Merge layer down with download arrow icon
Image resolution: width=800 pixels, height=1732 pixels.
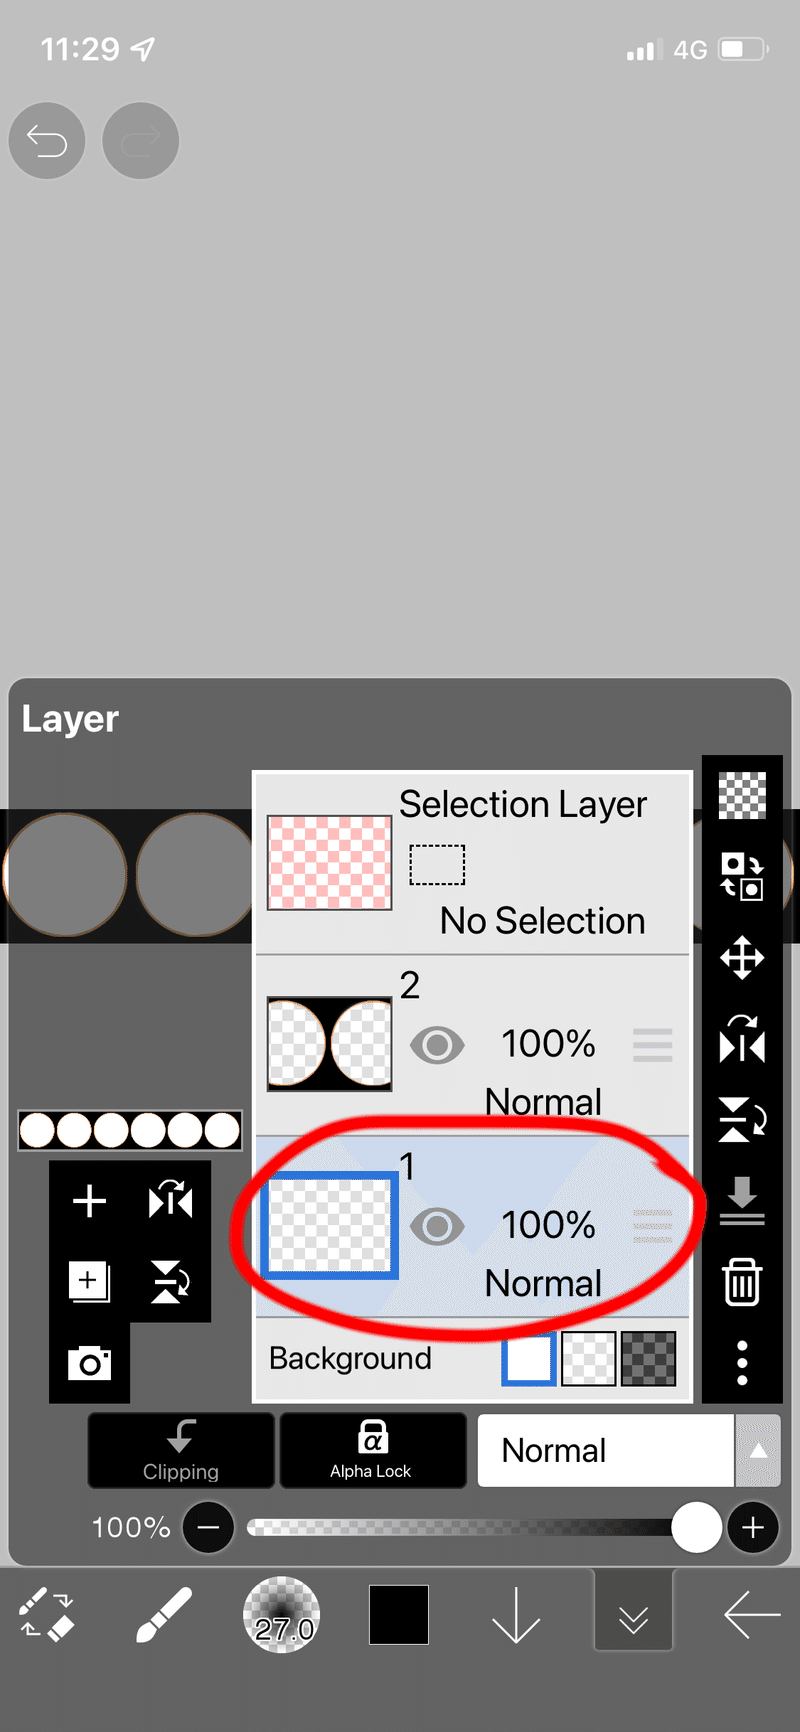[x=742, y=1200]
